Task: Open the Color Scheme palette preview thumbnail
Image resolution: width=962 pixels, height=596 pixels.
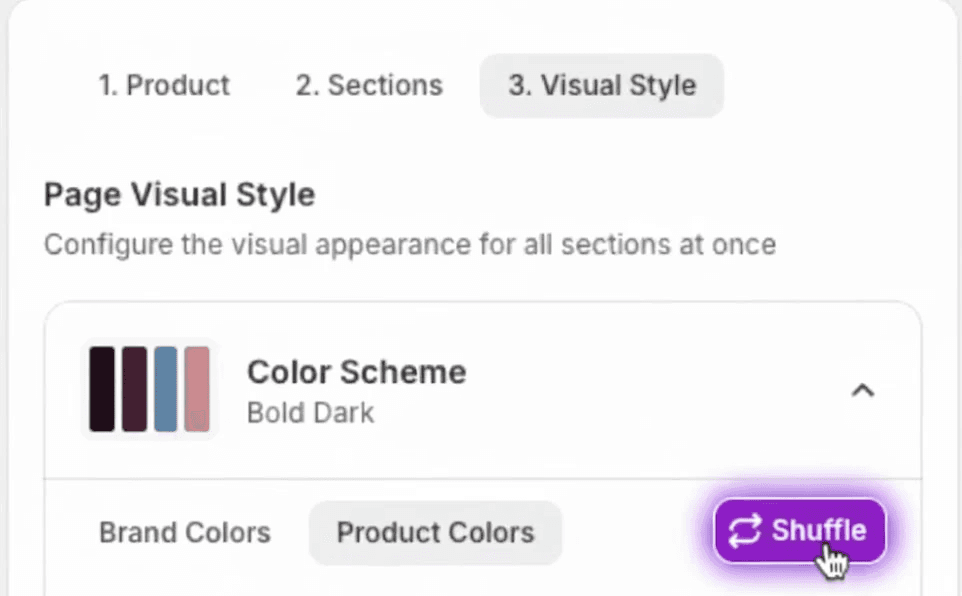Action: pyautogui.click(x=149, y=389)
